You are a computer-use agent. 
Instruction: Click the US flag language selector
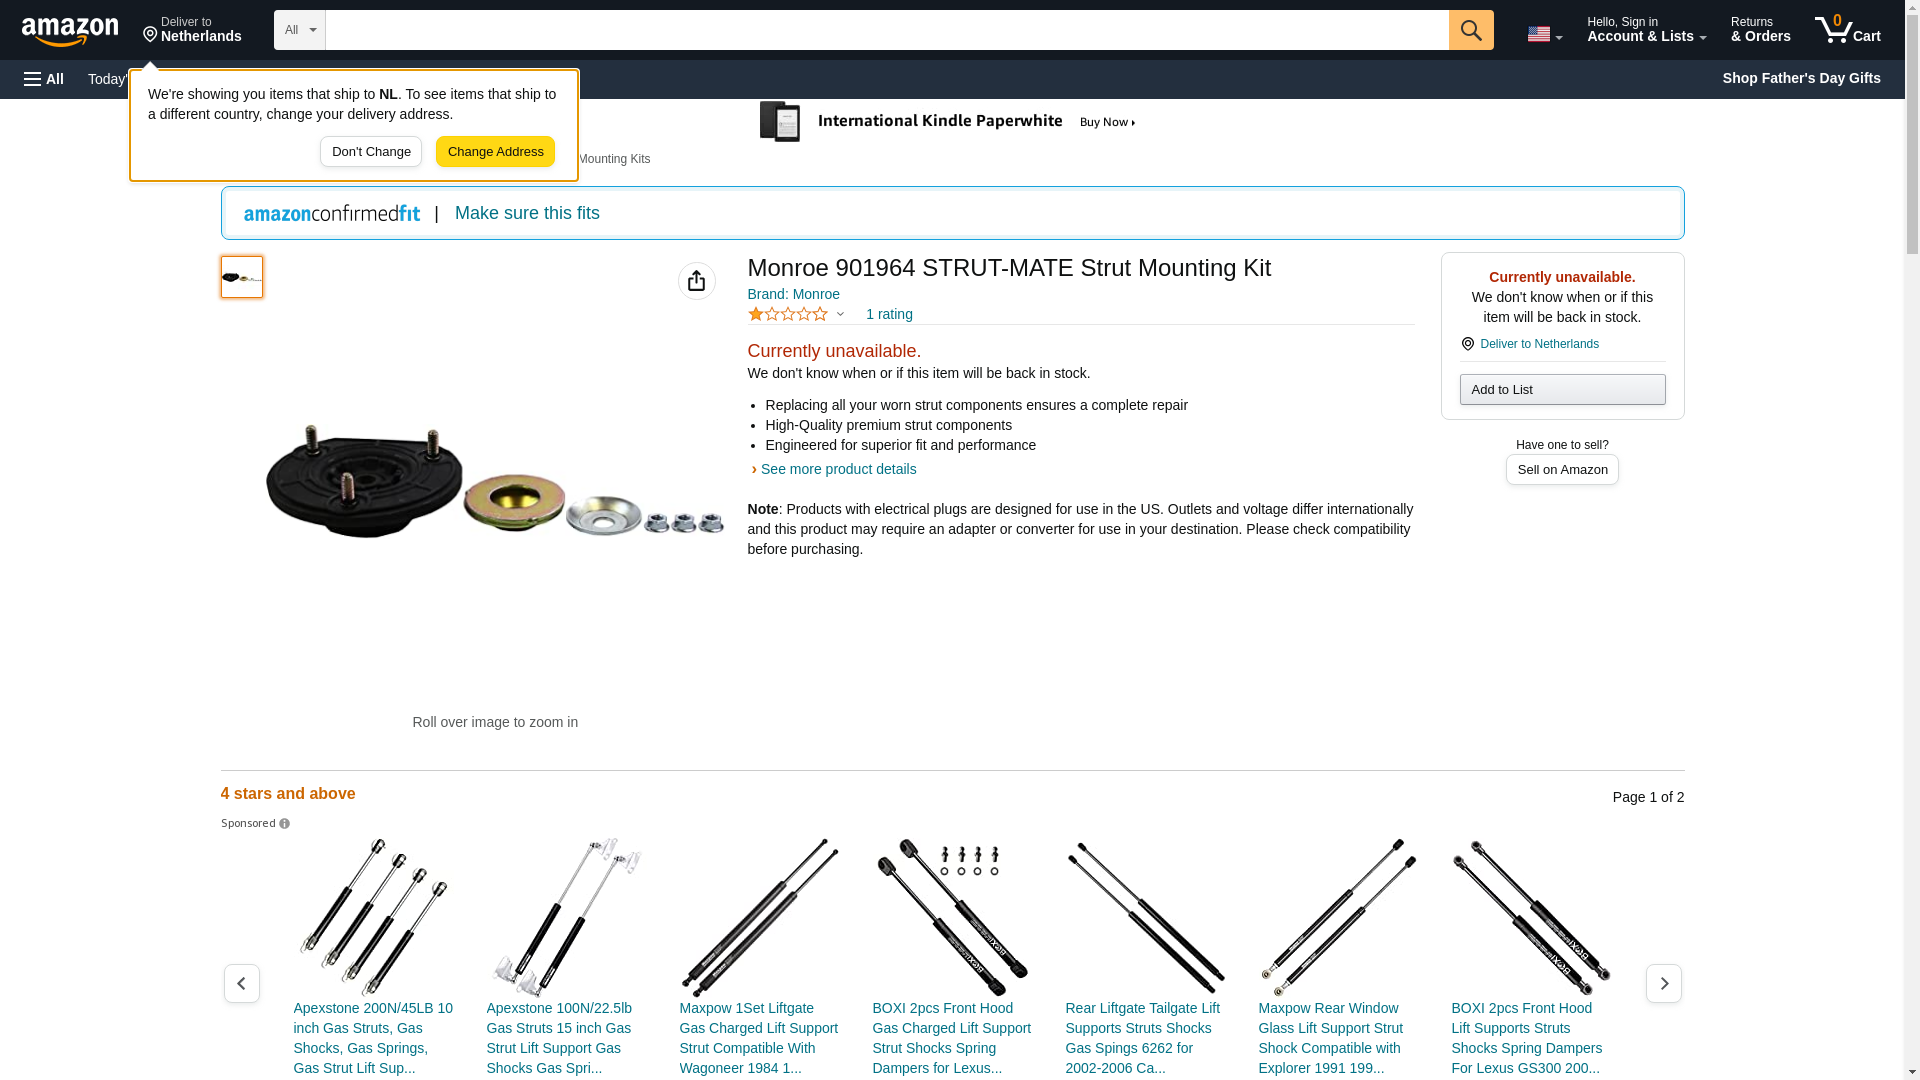[1544, 34]
